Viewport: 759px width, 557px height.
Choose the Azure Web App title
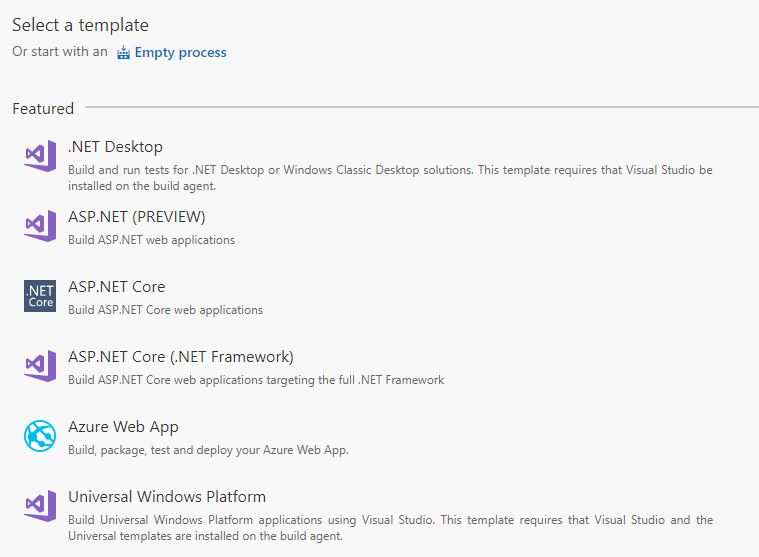123,427
